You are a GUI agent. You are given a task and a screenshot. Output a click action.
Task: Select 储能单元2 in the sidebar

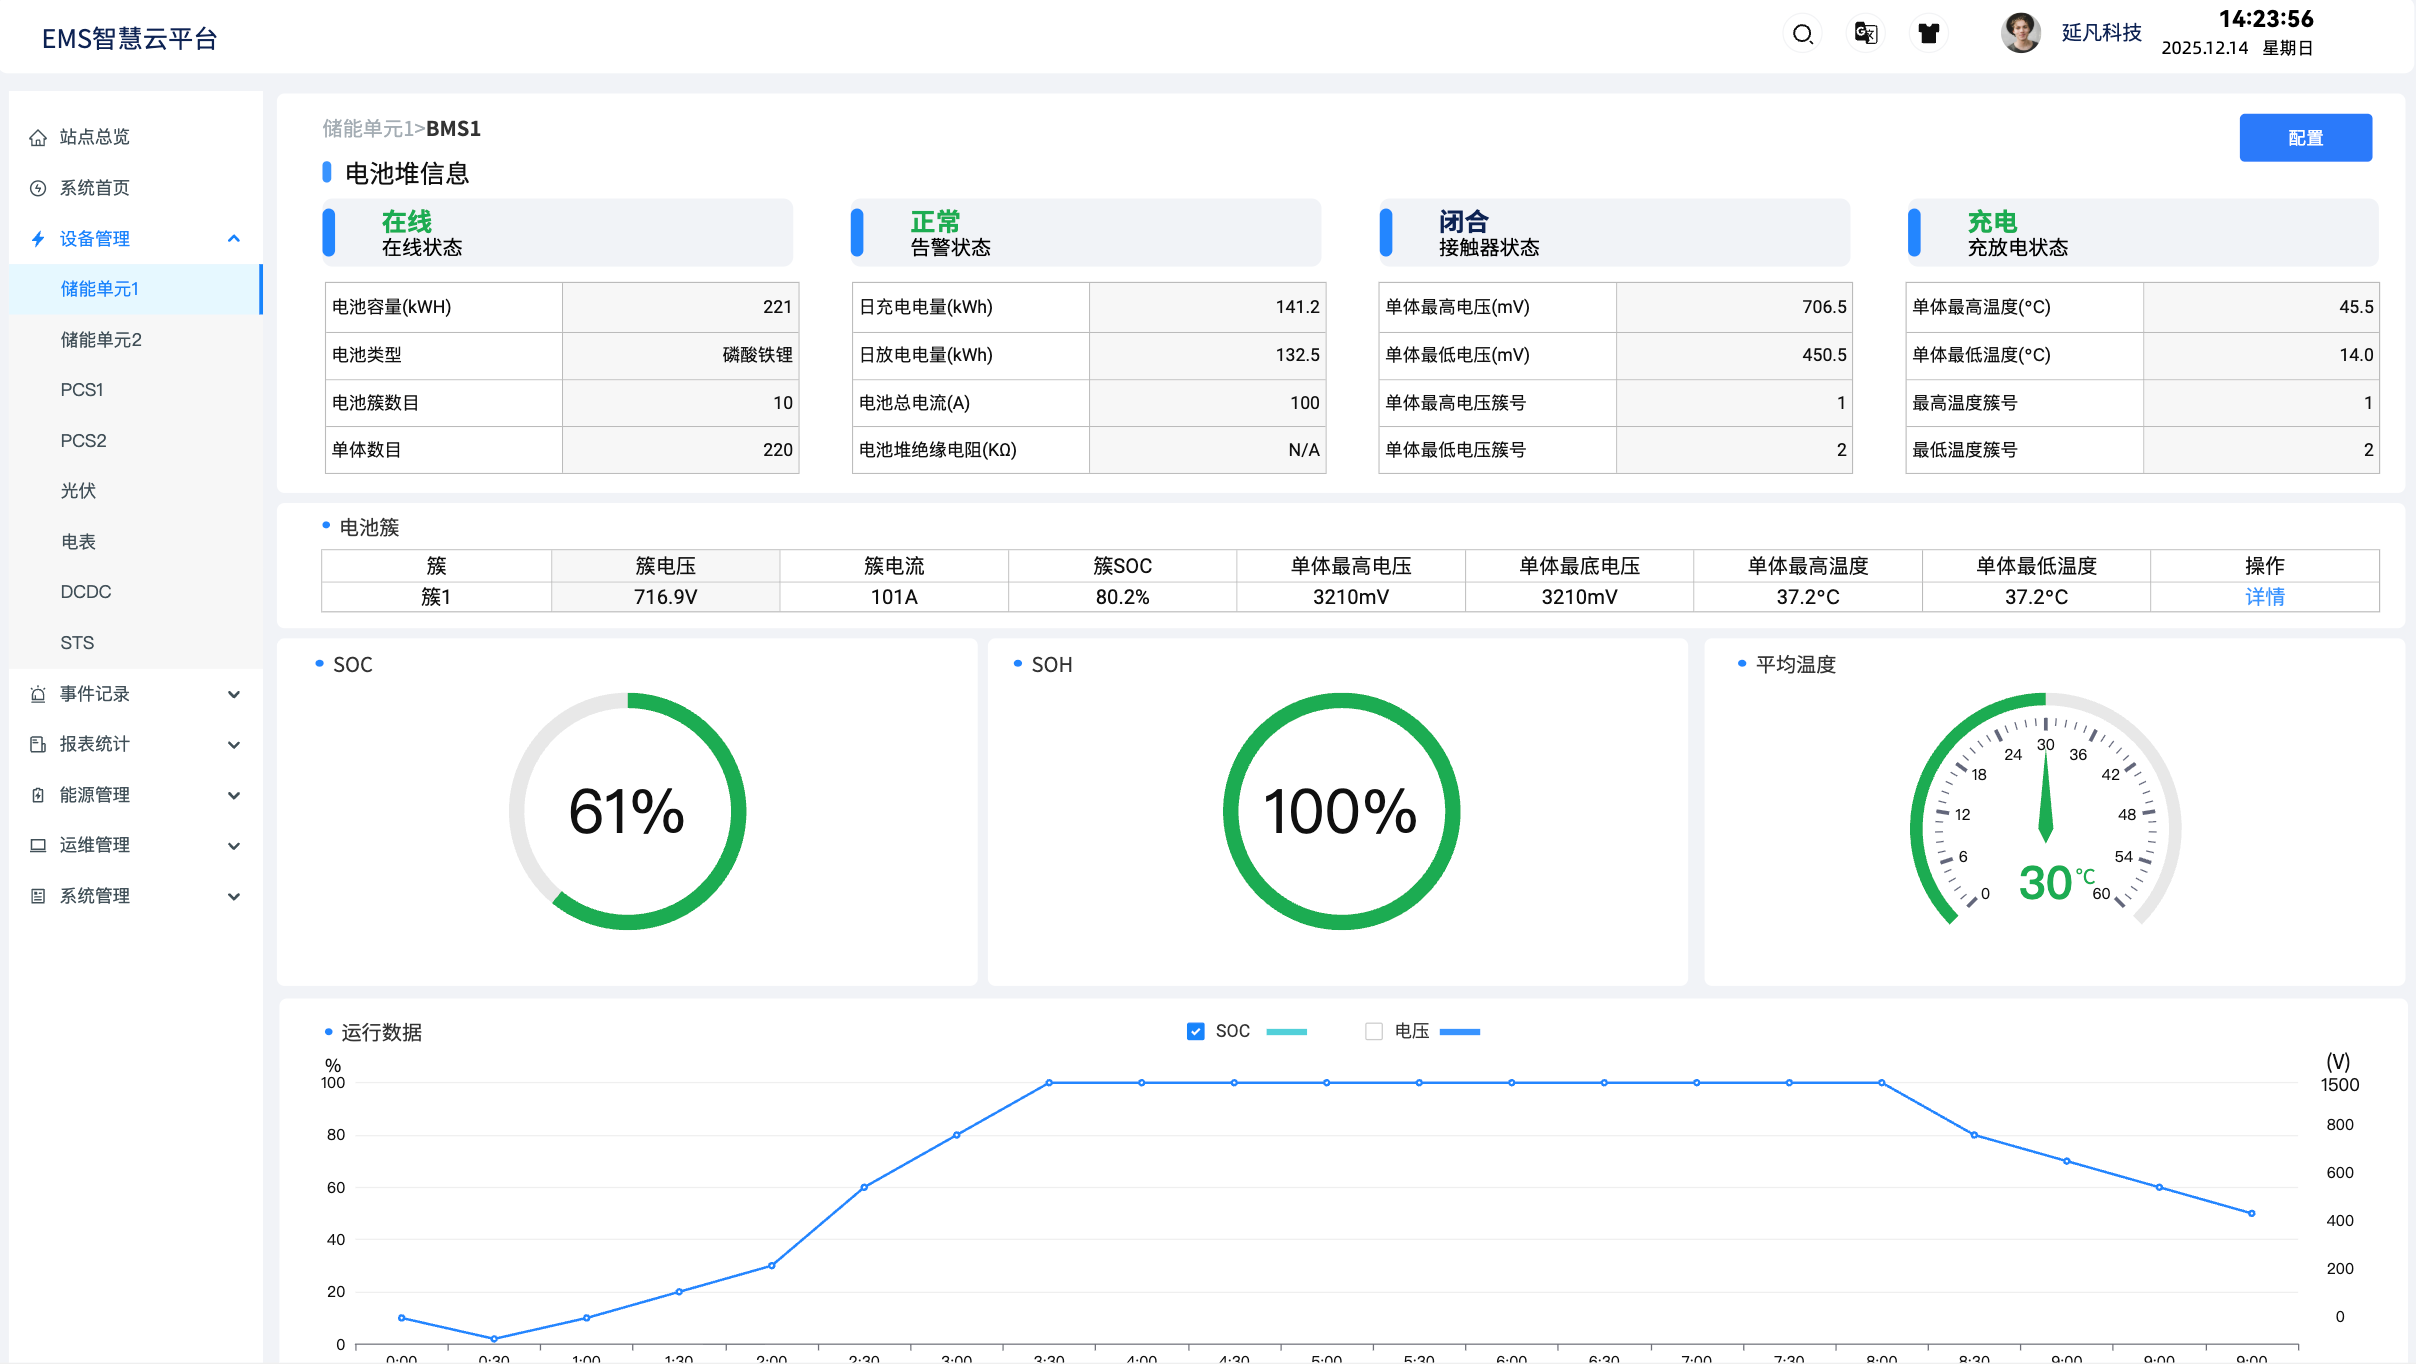101,340
